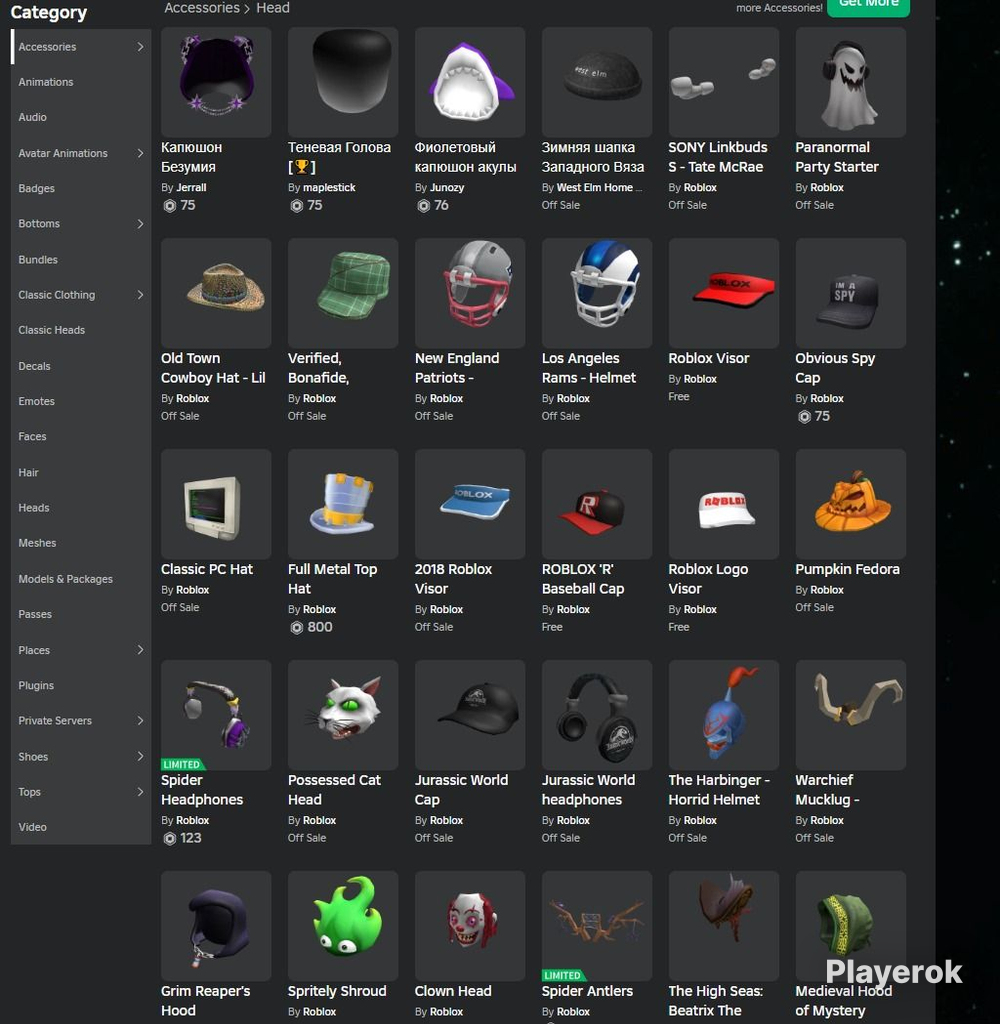Open the West Elm winter hat thumbnail
Image resolution: width=1000 pixels, height=1024 pixels.
[596, 82]
